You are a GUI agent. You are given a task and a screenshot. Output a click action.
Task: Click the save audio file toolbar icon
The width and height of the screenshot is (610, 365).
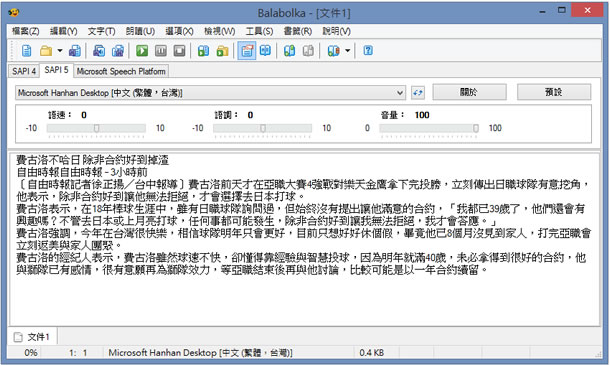click(99, 51)
